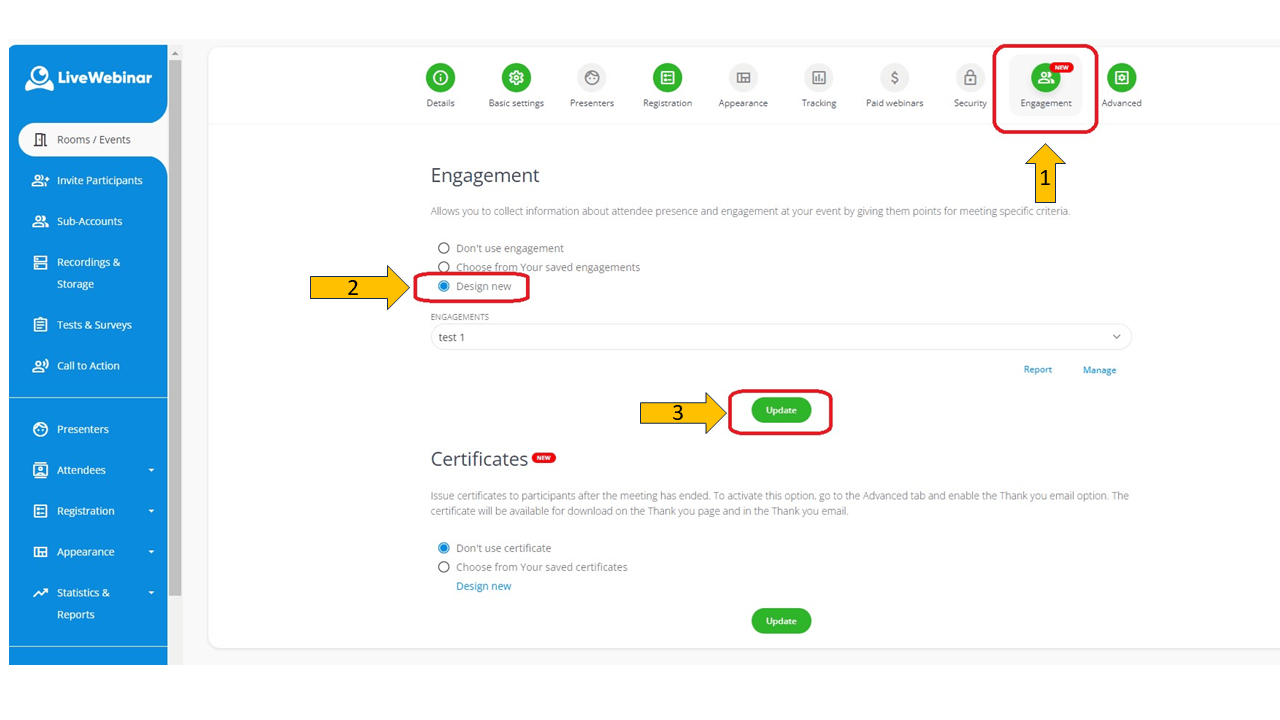Select "Choose from Your saved certificates" option
This screenshot has width=1280, height=720.
444,567
